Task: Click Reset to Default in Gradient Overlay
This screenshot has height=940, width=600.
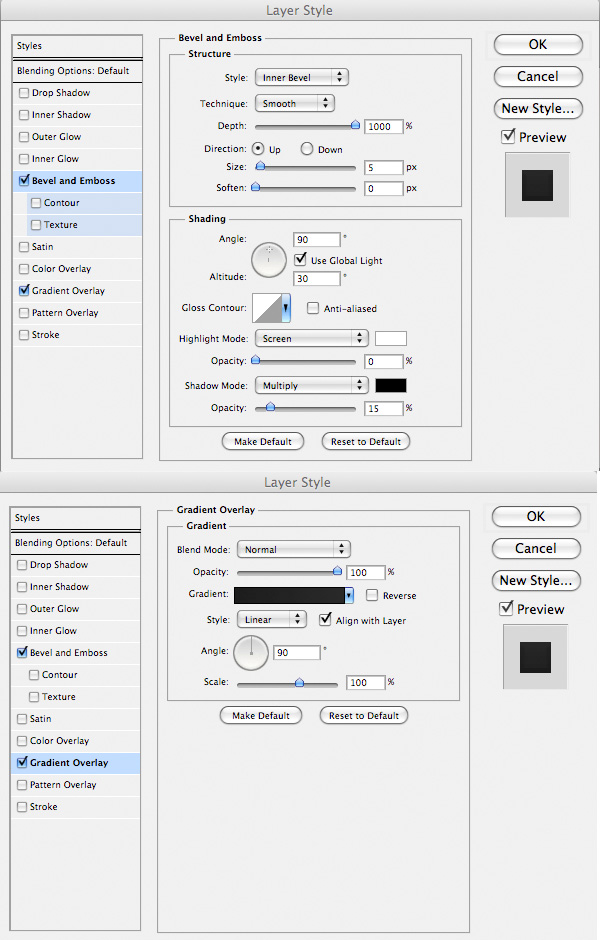Action: coord(364,715)
